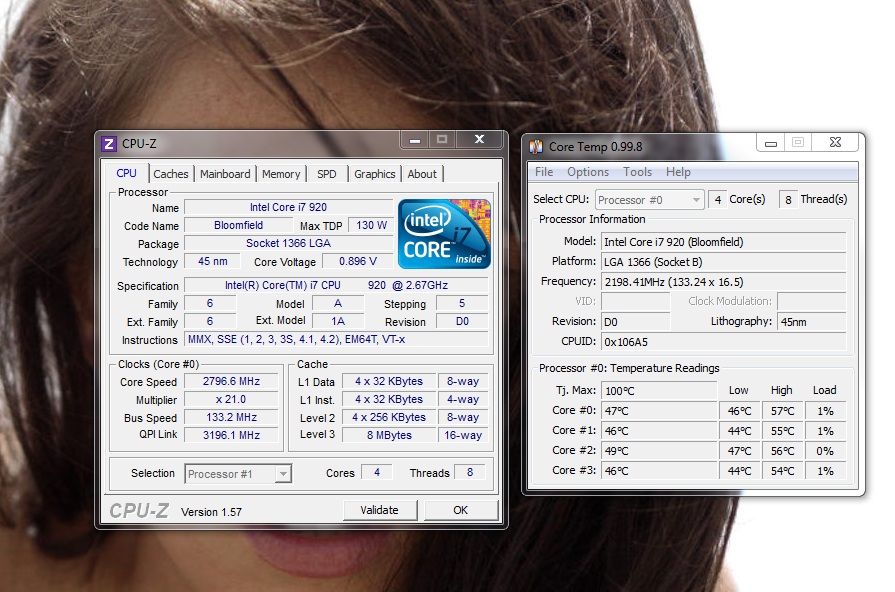
Task: Click the Stepping value 5
Action: tap(462, 304)
